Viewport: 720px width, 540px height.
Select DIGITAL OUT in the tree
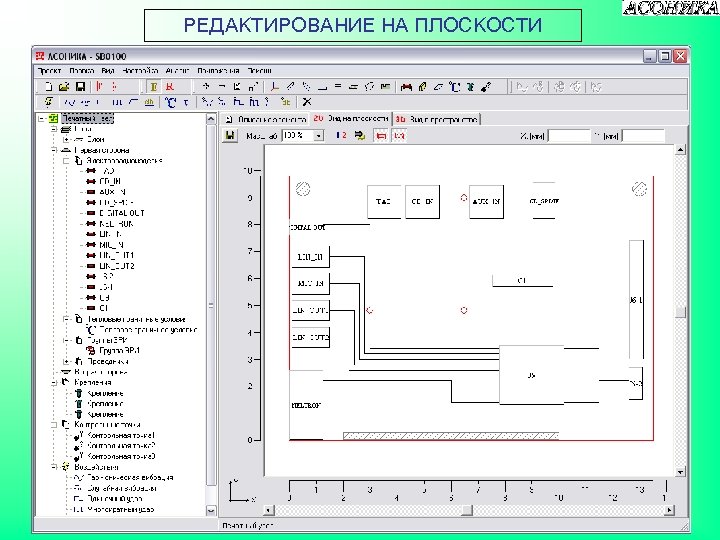click(x=122, y=213)
